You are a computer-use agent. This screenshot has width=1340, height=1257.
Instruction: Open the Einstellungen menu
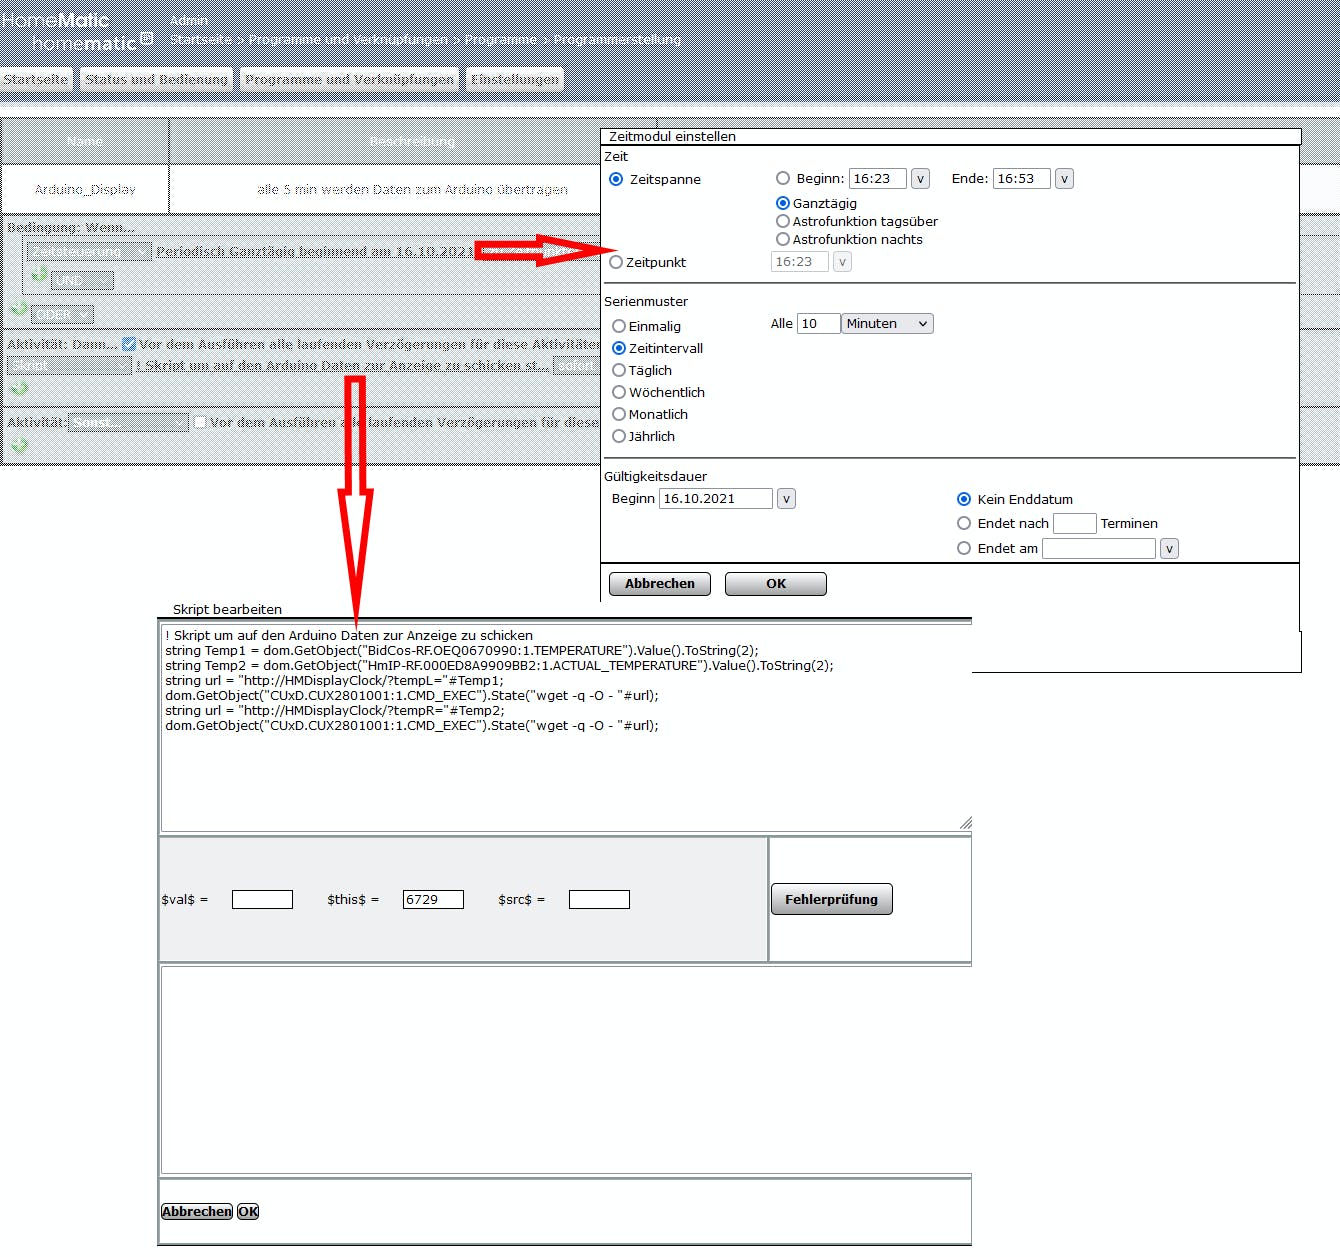515,79
